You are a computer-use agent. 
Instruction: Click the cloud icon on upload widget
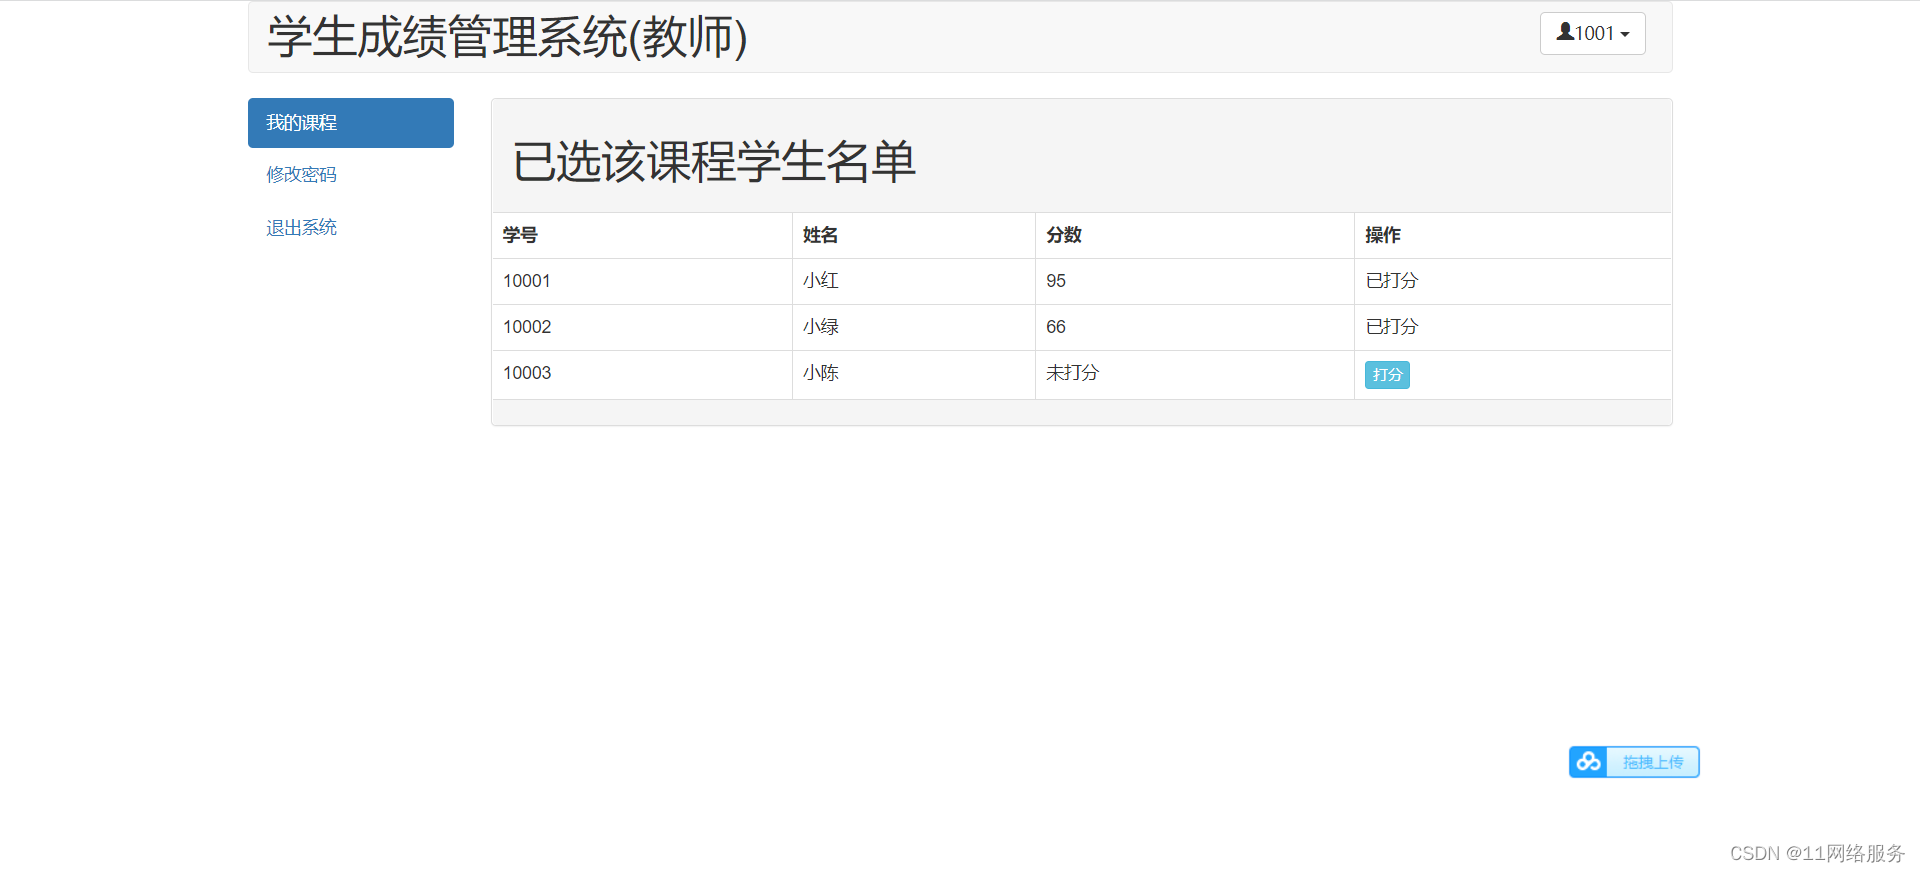[1588, 762]
